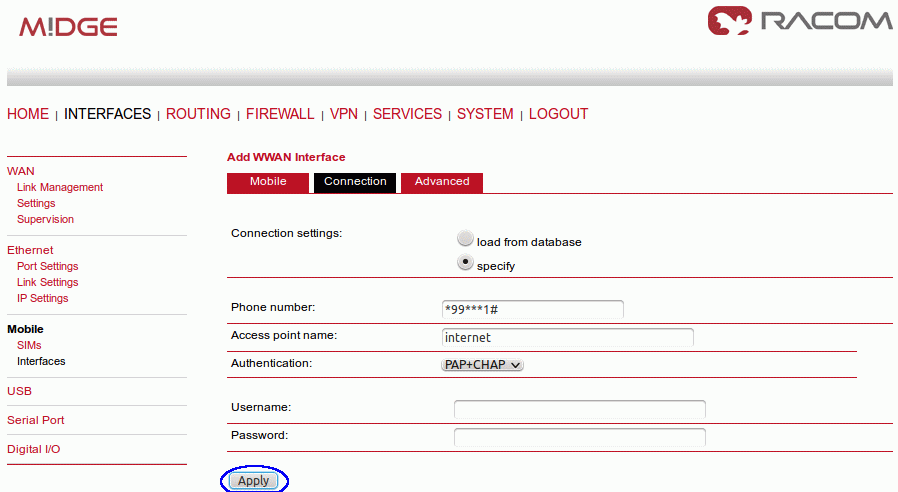Open Supervision under WAN
This screenshot has height=492, width=898.
click(45, 219)
